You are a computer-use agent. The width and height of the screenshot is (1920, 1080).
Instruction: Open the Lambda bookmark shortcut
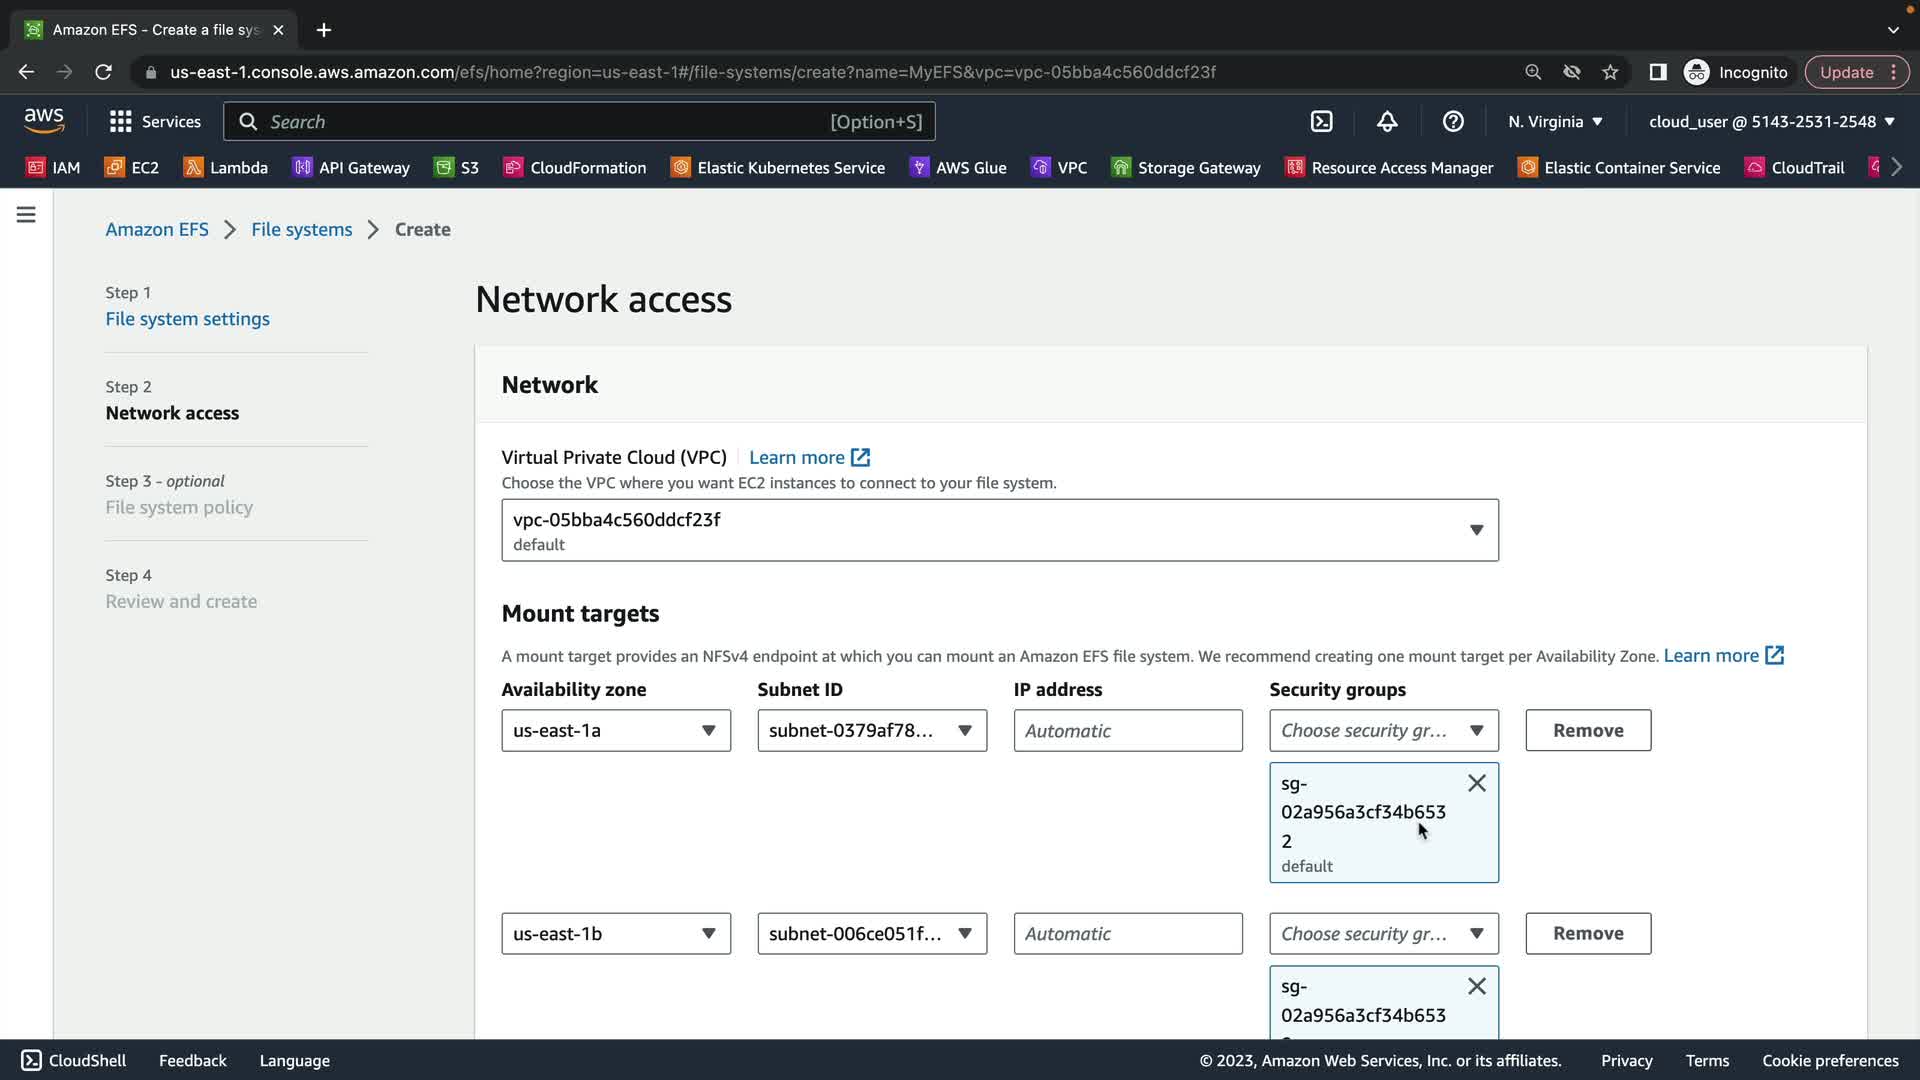(x=226, y=167)
